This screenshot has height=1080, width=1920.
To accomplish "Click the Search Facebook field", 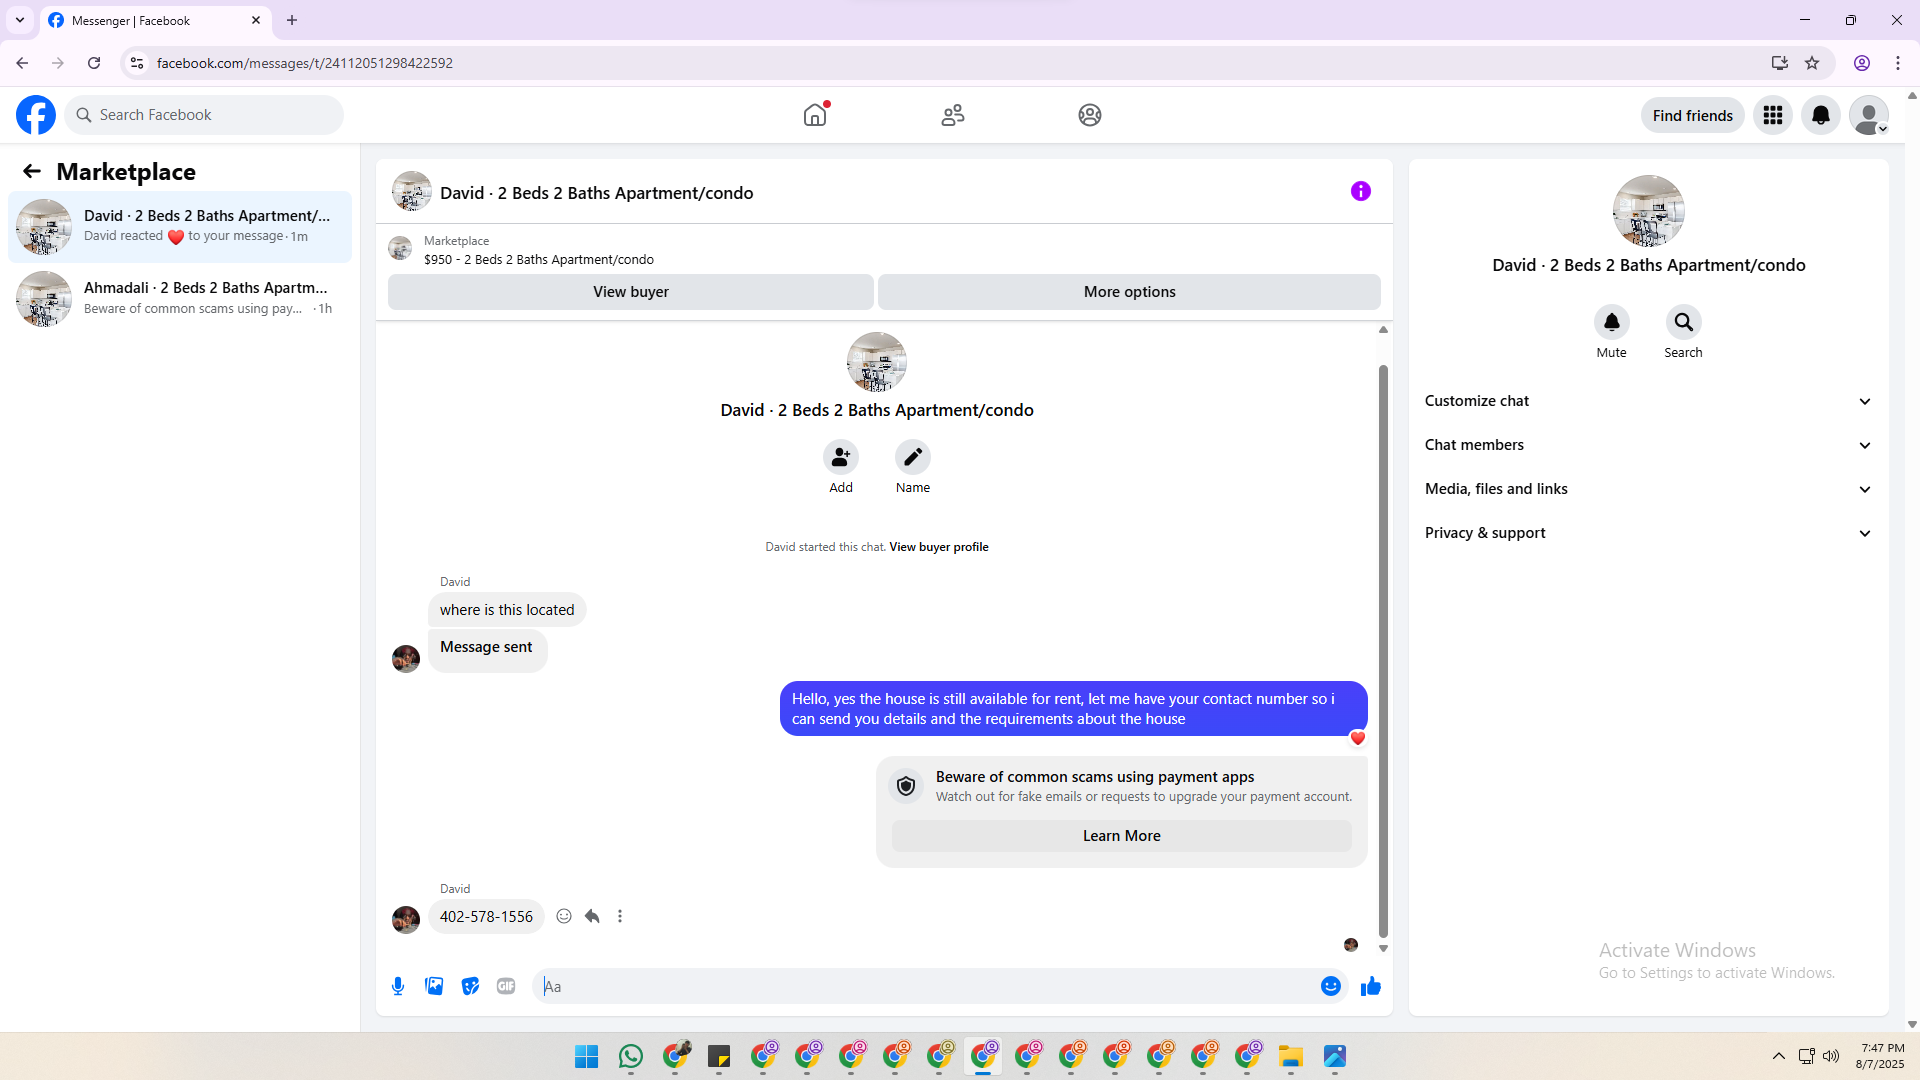I will (x=204, y=115).
